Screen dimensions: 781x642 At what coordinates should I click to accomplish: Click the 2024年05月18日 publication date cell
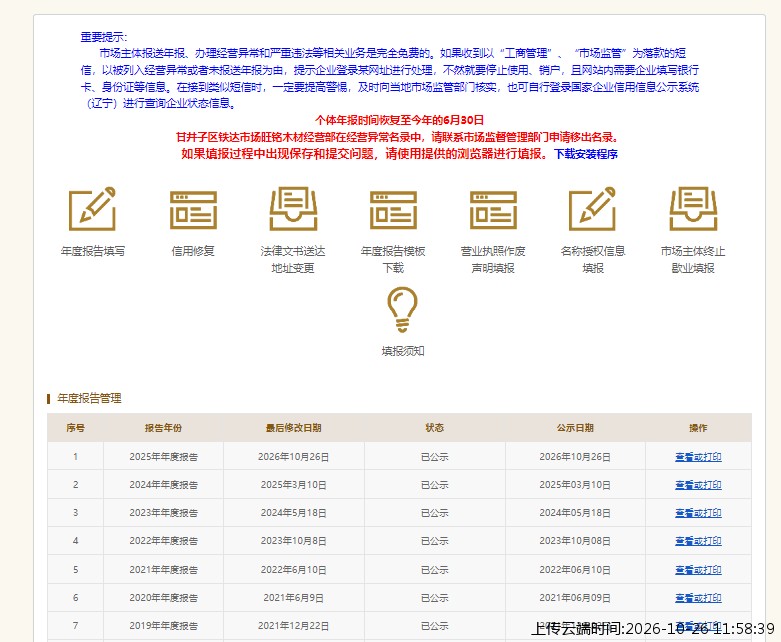tap(575, 513)
